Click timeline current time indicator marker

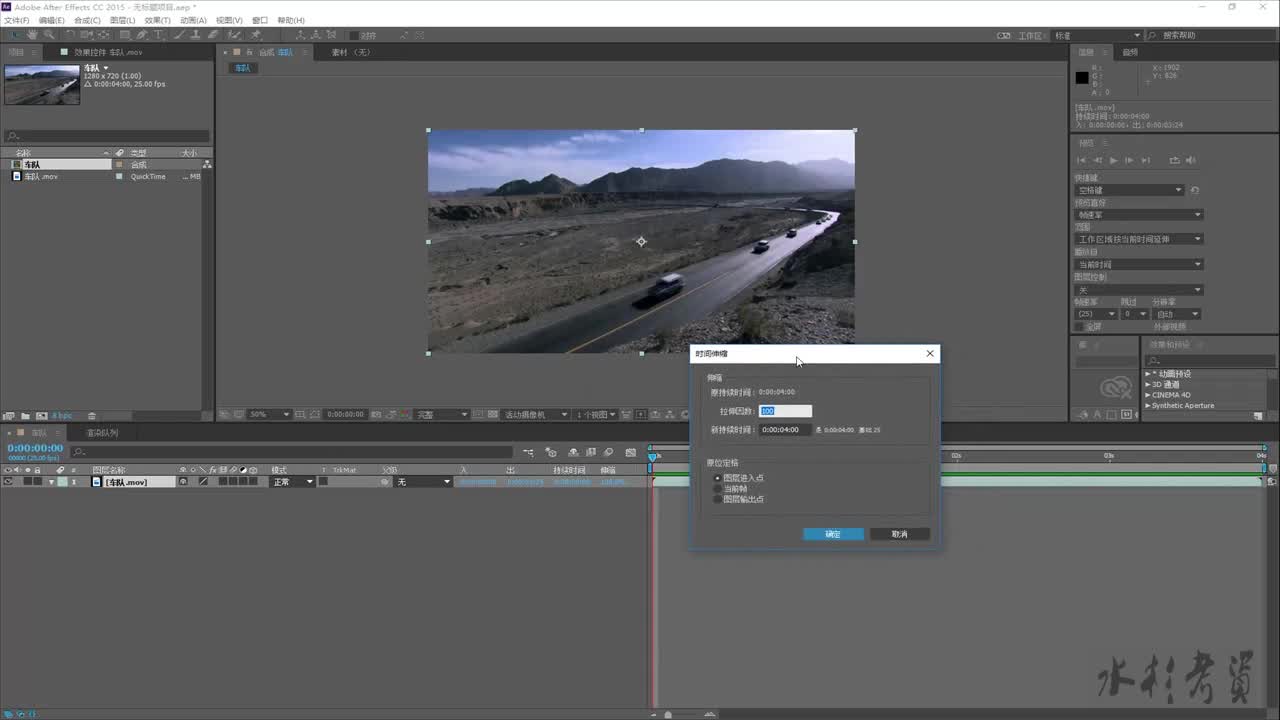[653, 457]
